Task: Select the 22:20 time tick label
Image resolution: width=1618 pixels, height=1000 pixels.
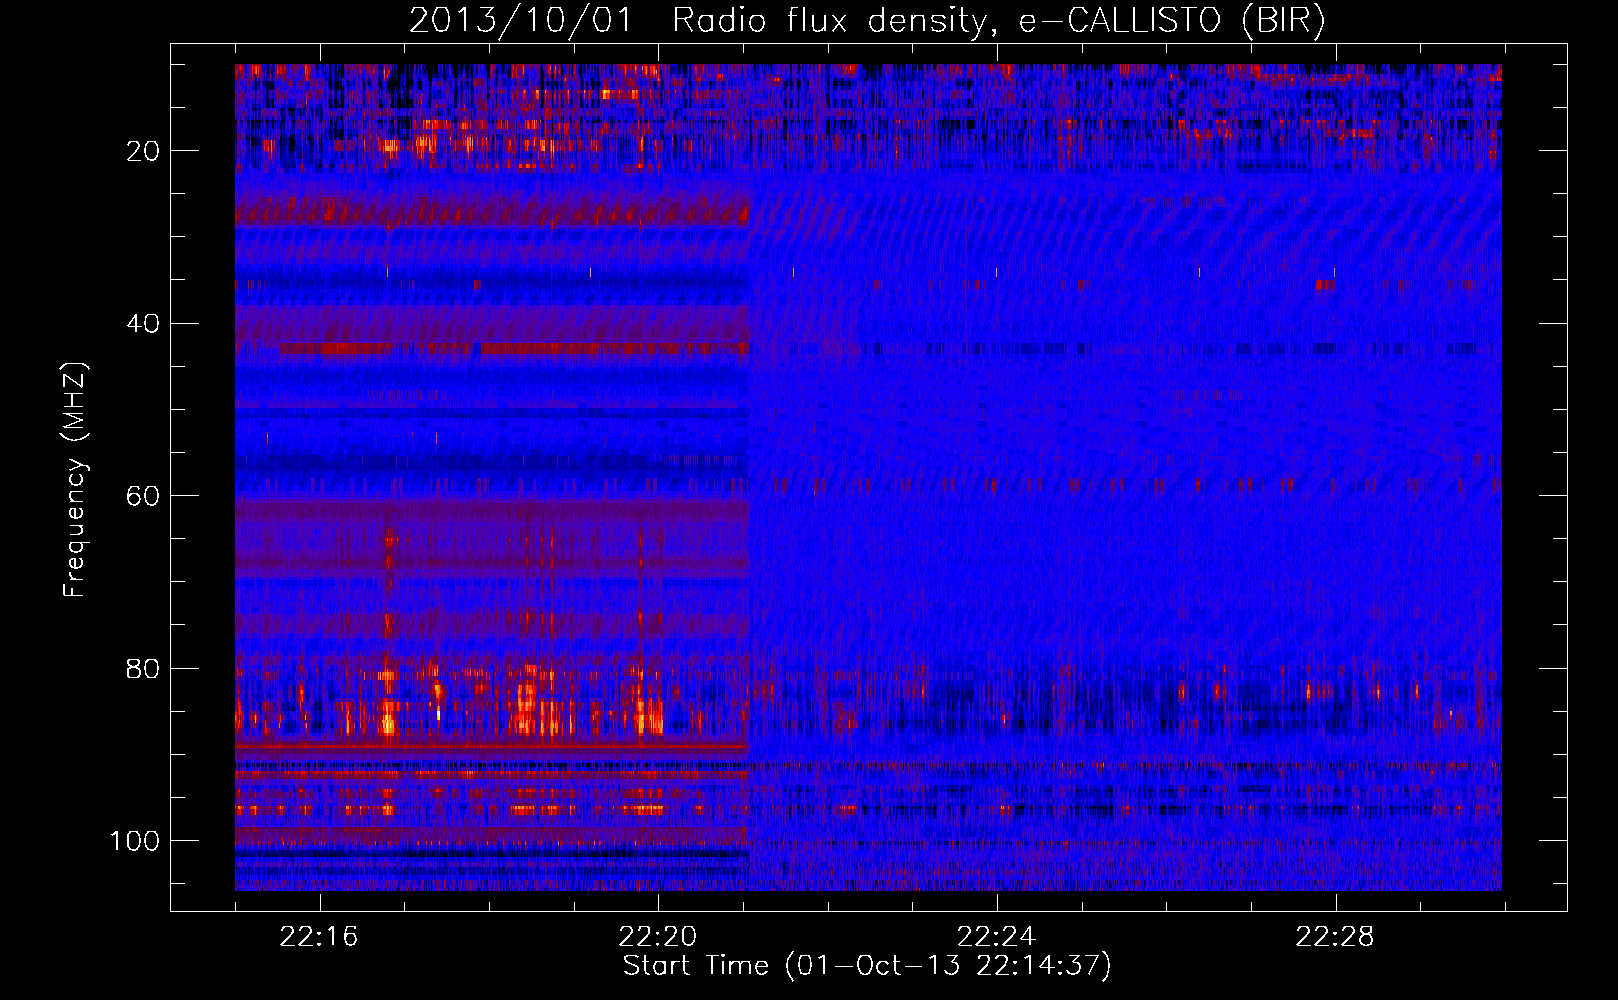Action: pyautogui.click(x=658, y=937)
